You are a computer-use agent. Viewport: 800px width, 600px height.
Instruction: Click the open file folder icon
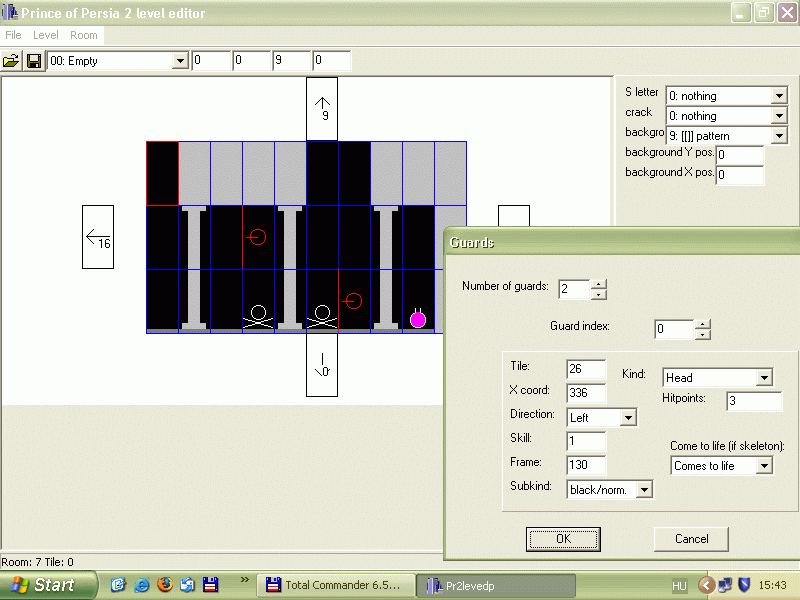tap(11, 61)
